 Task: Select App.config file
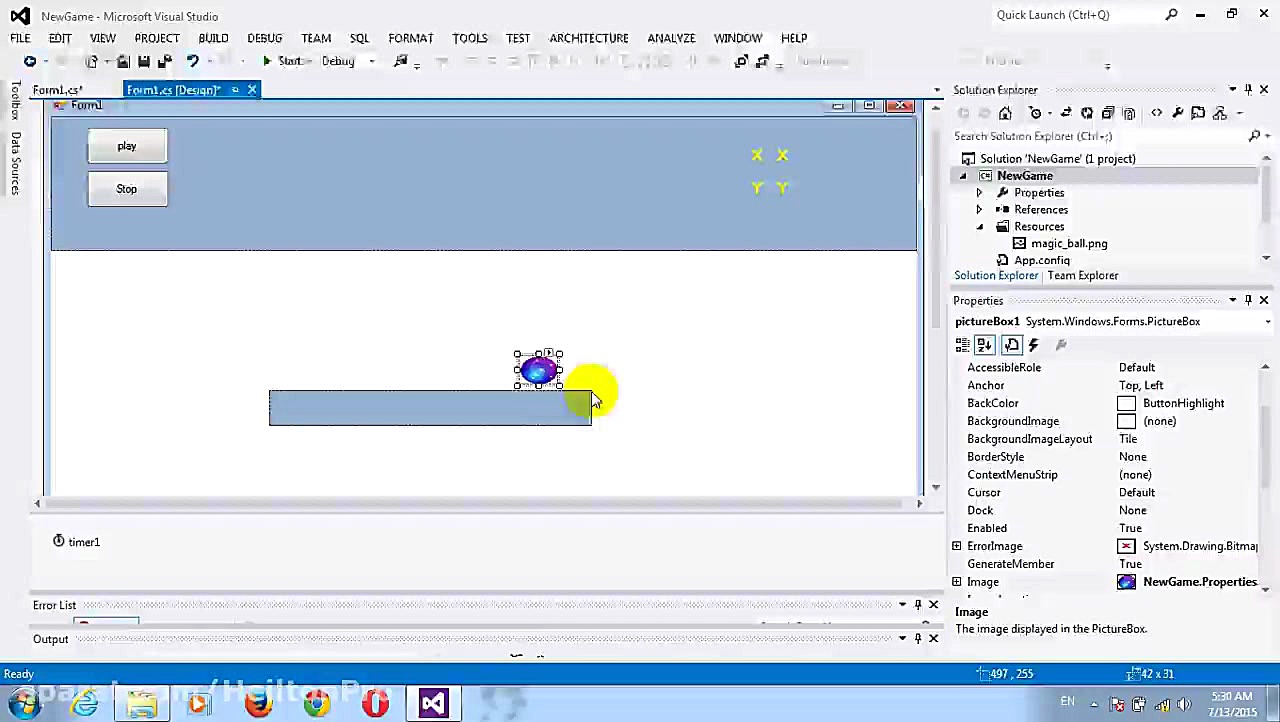tap(1041, 260)
